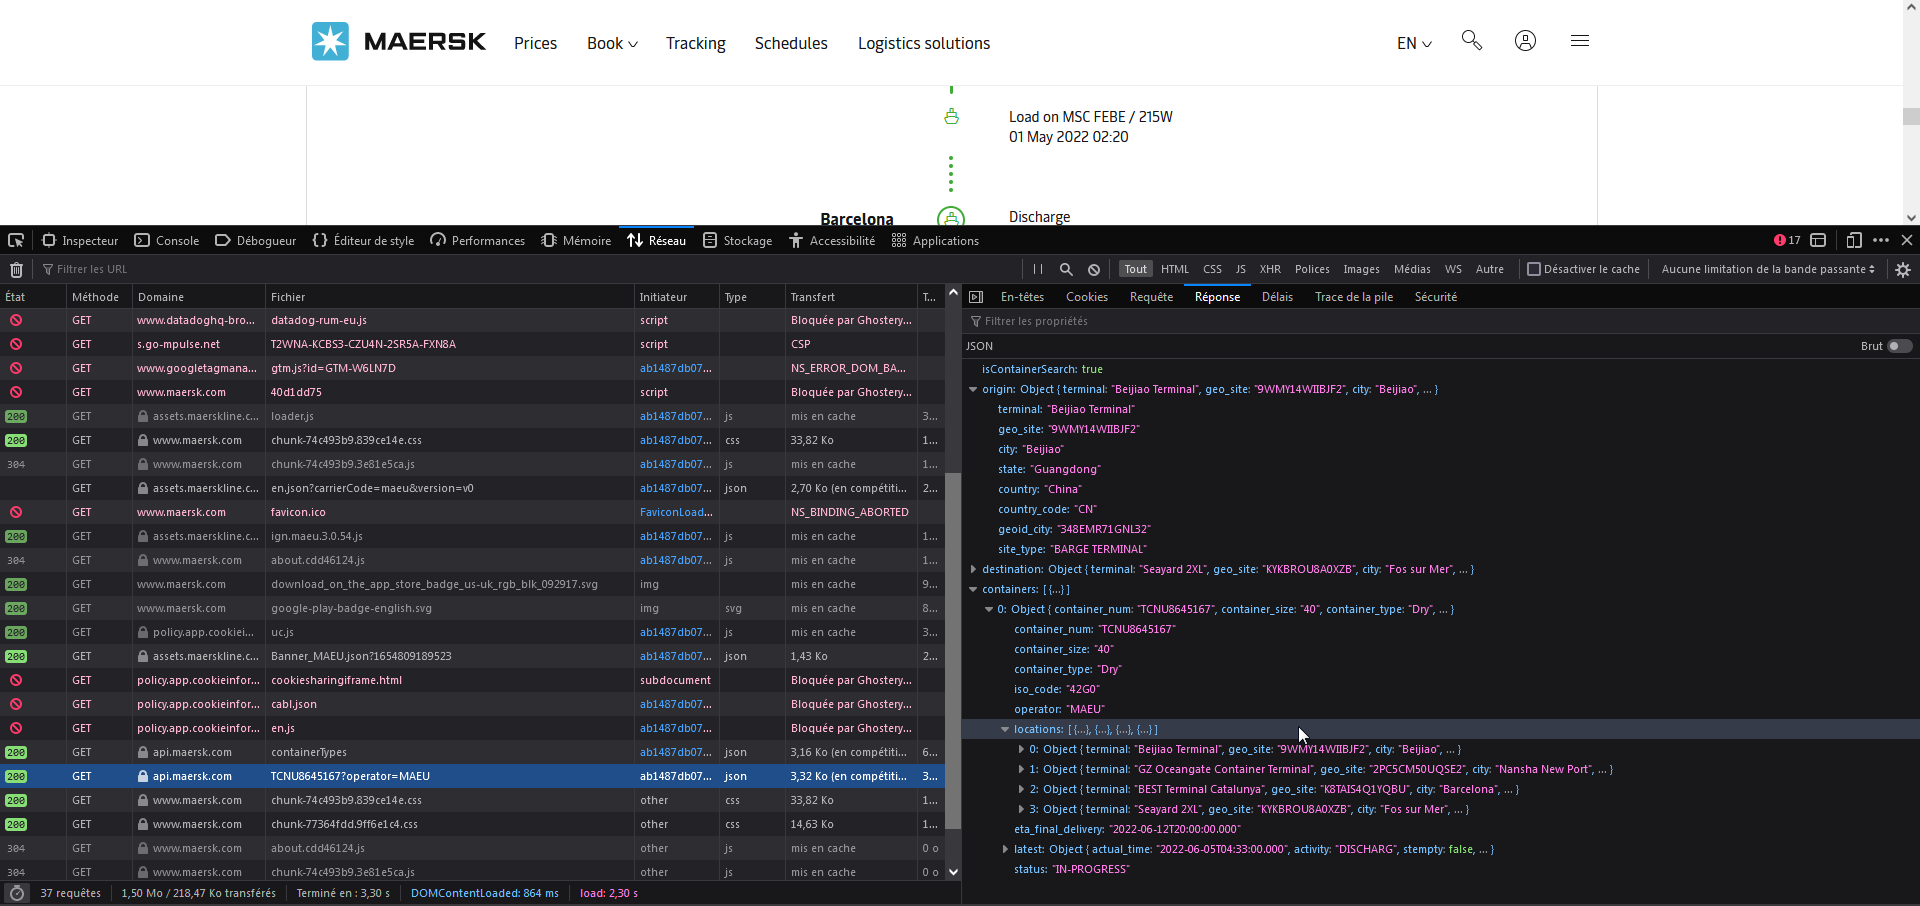
Task: Switch to the Mémoire panel
Action: point(576,240)
